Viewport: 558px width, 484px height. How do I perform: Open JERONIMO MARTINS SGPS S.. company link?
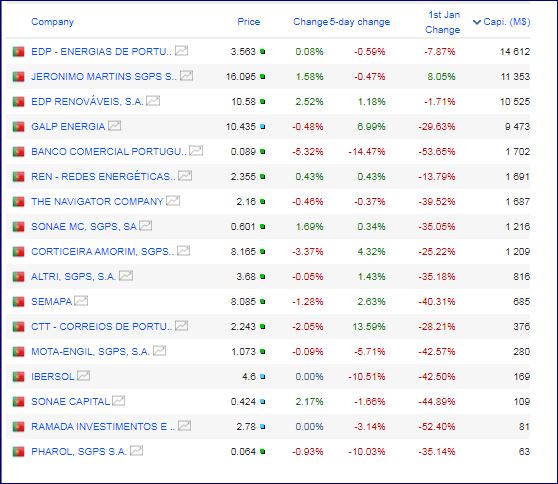tap(104, 77)
